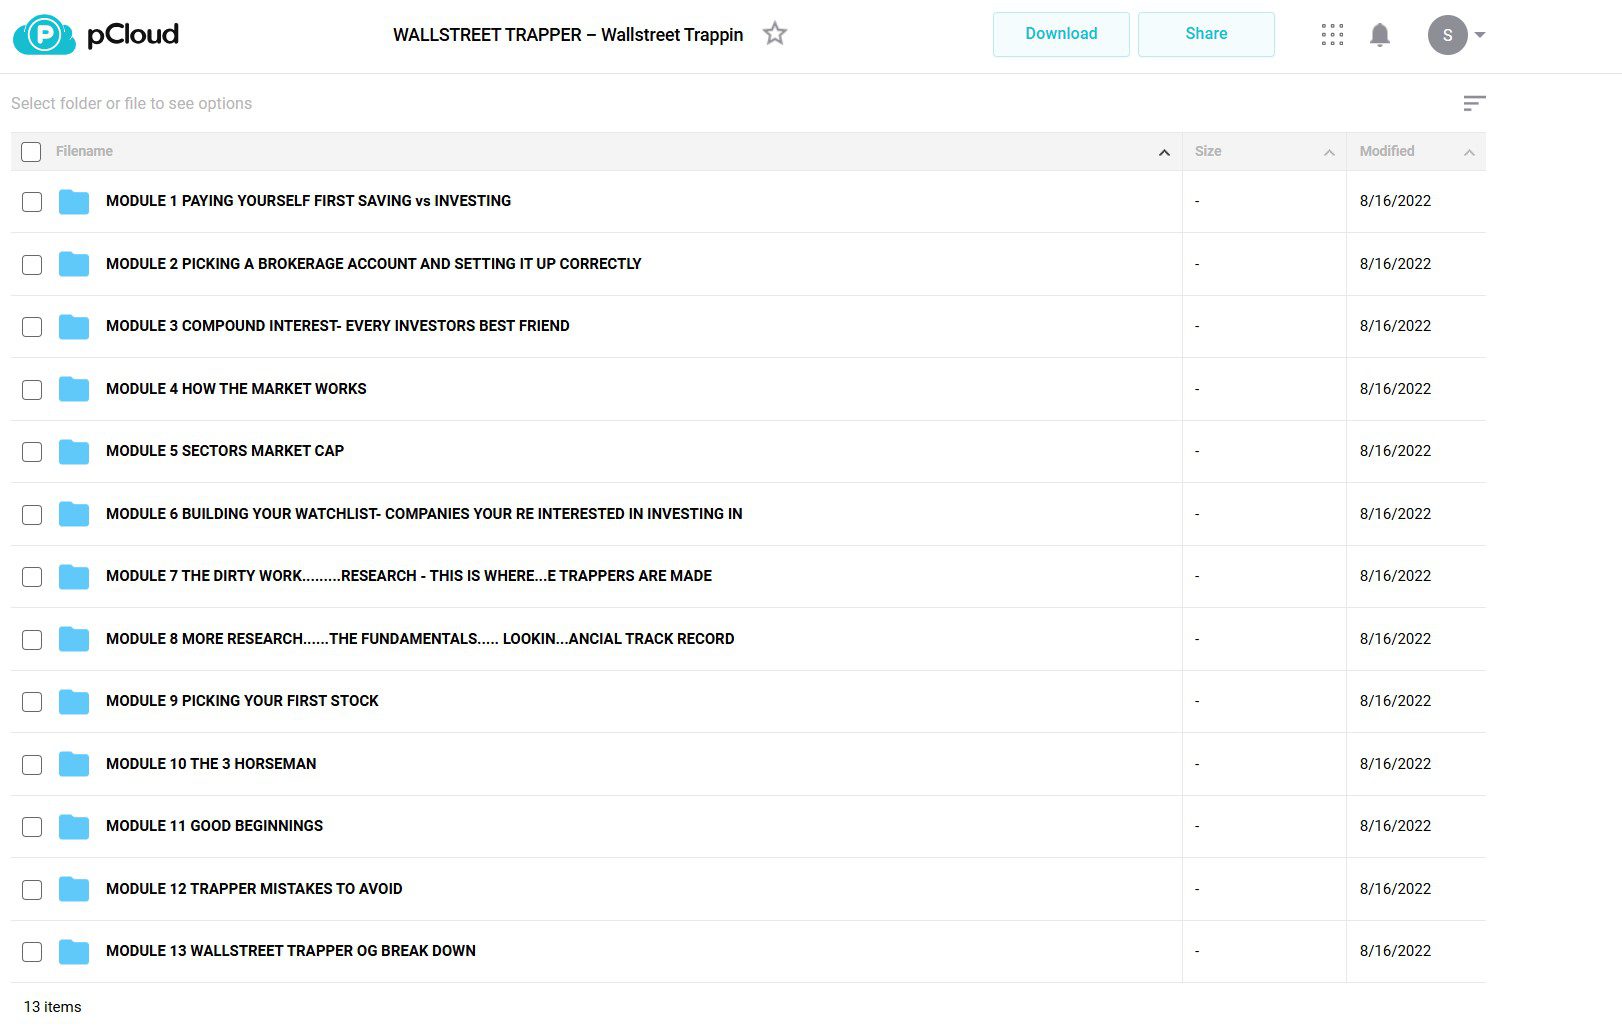Open MODULE 13 WALLSTREET TRAPPER OG BREAK DOWN

(291, 951)
